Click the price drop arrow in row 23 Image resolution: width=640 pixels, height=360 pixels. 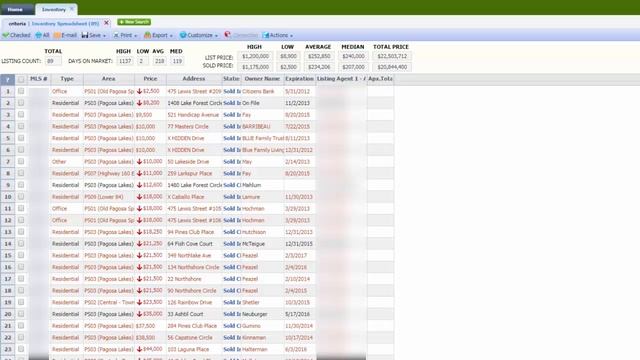click(139, 349)
